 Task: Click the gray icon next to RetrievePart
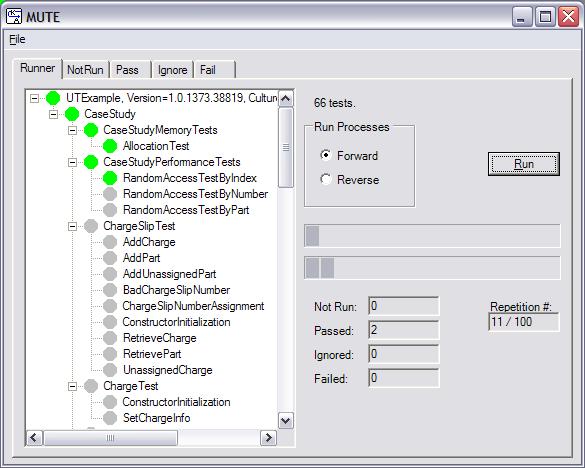point(110,354)
